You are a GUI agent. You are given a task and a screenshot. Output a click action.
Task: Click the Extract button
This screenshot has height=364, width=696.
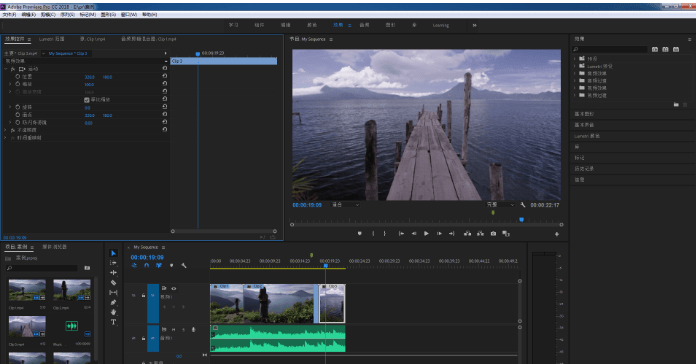pyautogui.click(x=480, y=233)
